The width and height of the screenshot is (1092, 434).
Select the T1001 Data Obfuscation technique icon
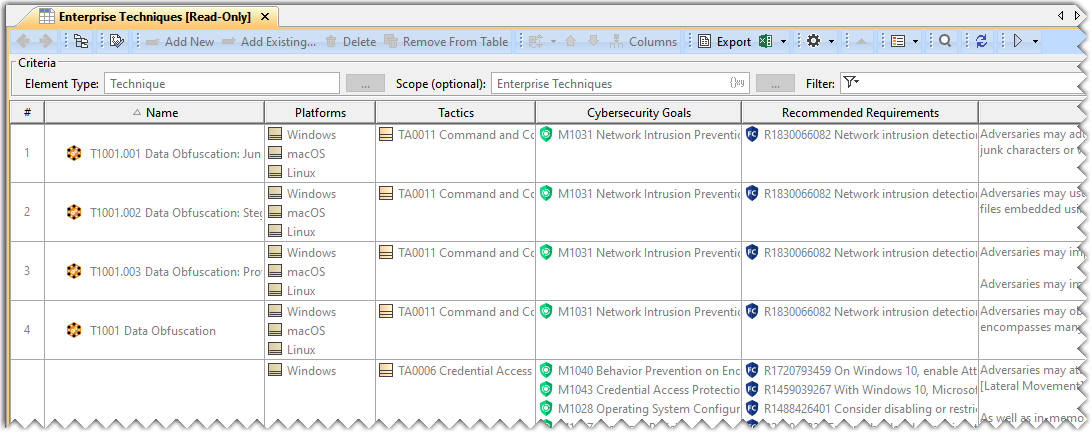pyautogui.click(x=74, y=331)
